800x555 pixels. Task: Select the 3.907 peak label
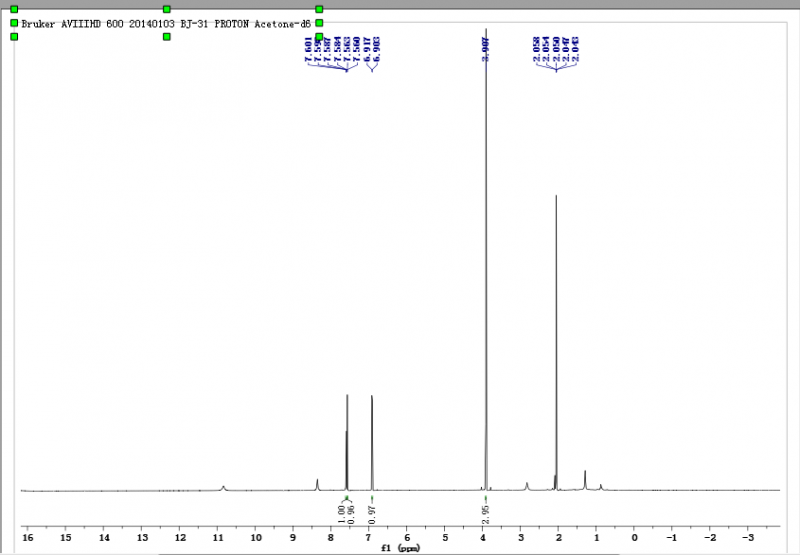tap(486, 49)
